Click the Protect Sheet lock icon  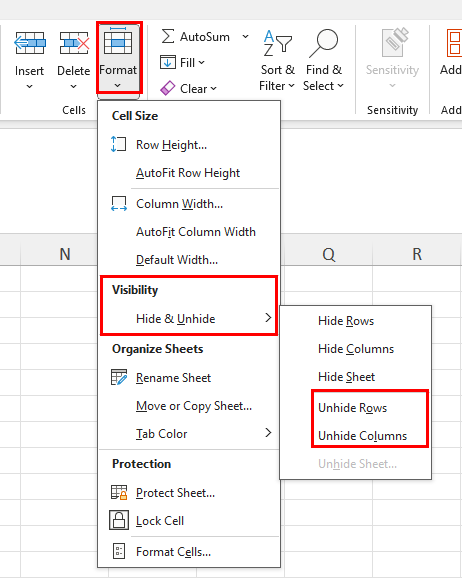[x=119, y=492]
